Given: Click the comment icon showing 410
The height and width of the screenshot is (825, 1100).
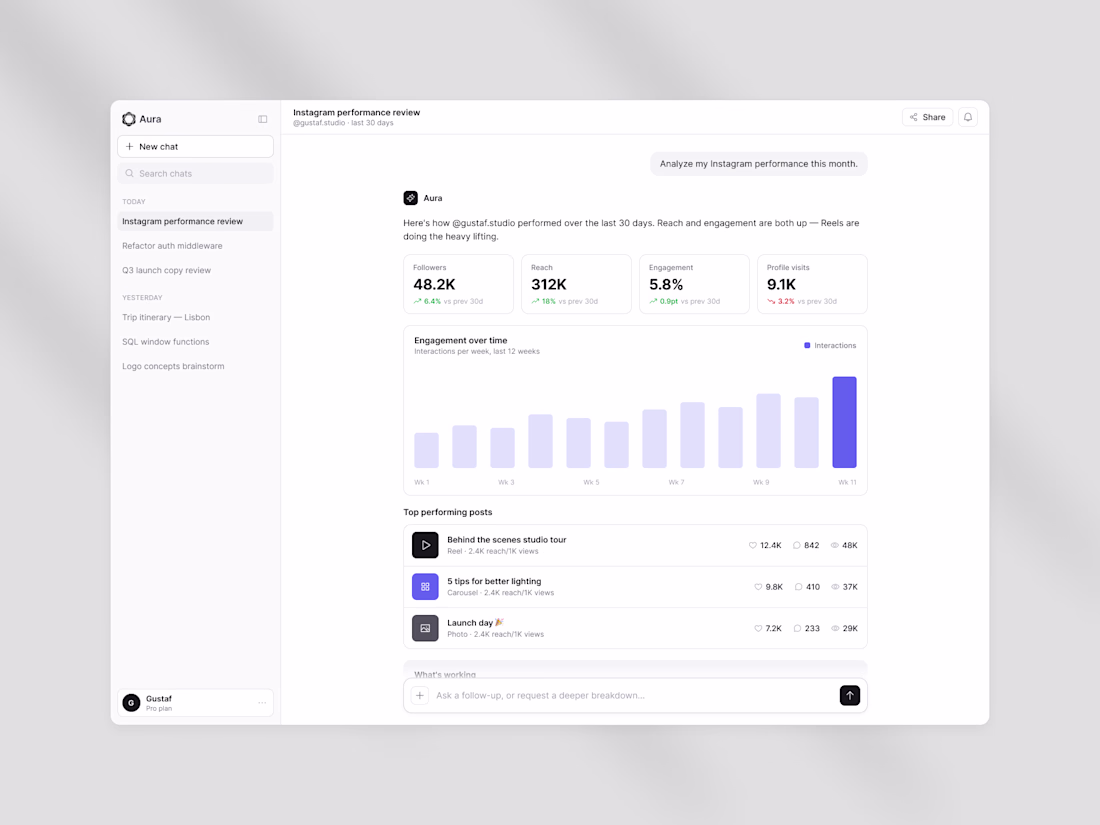Looking at the screenshot, I should tap(798, 587).
